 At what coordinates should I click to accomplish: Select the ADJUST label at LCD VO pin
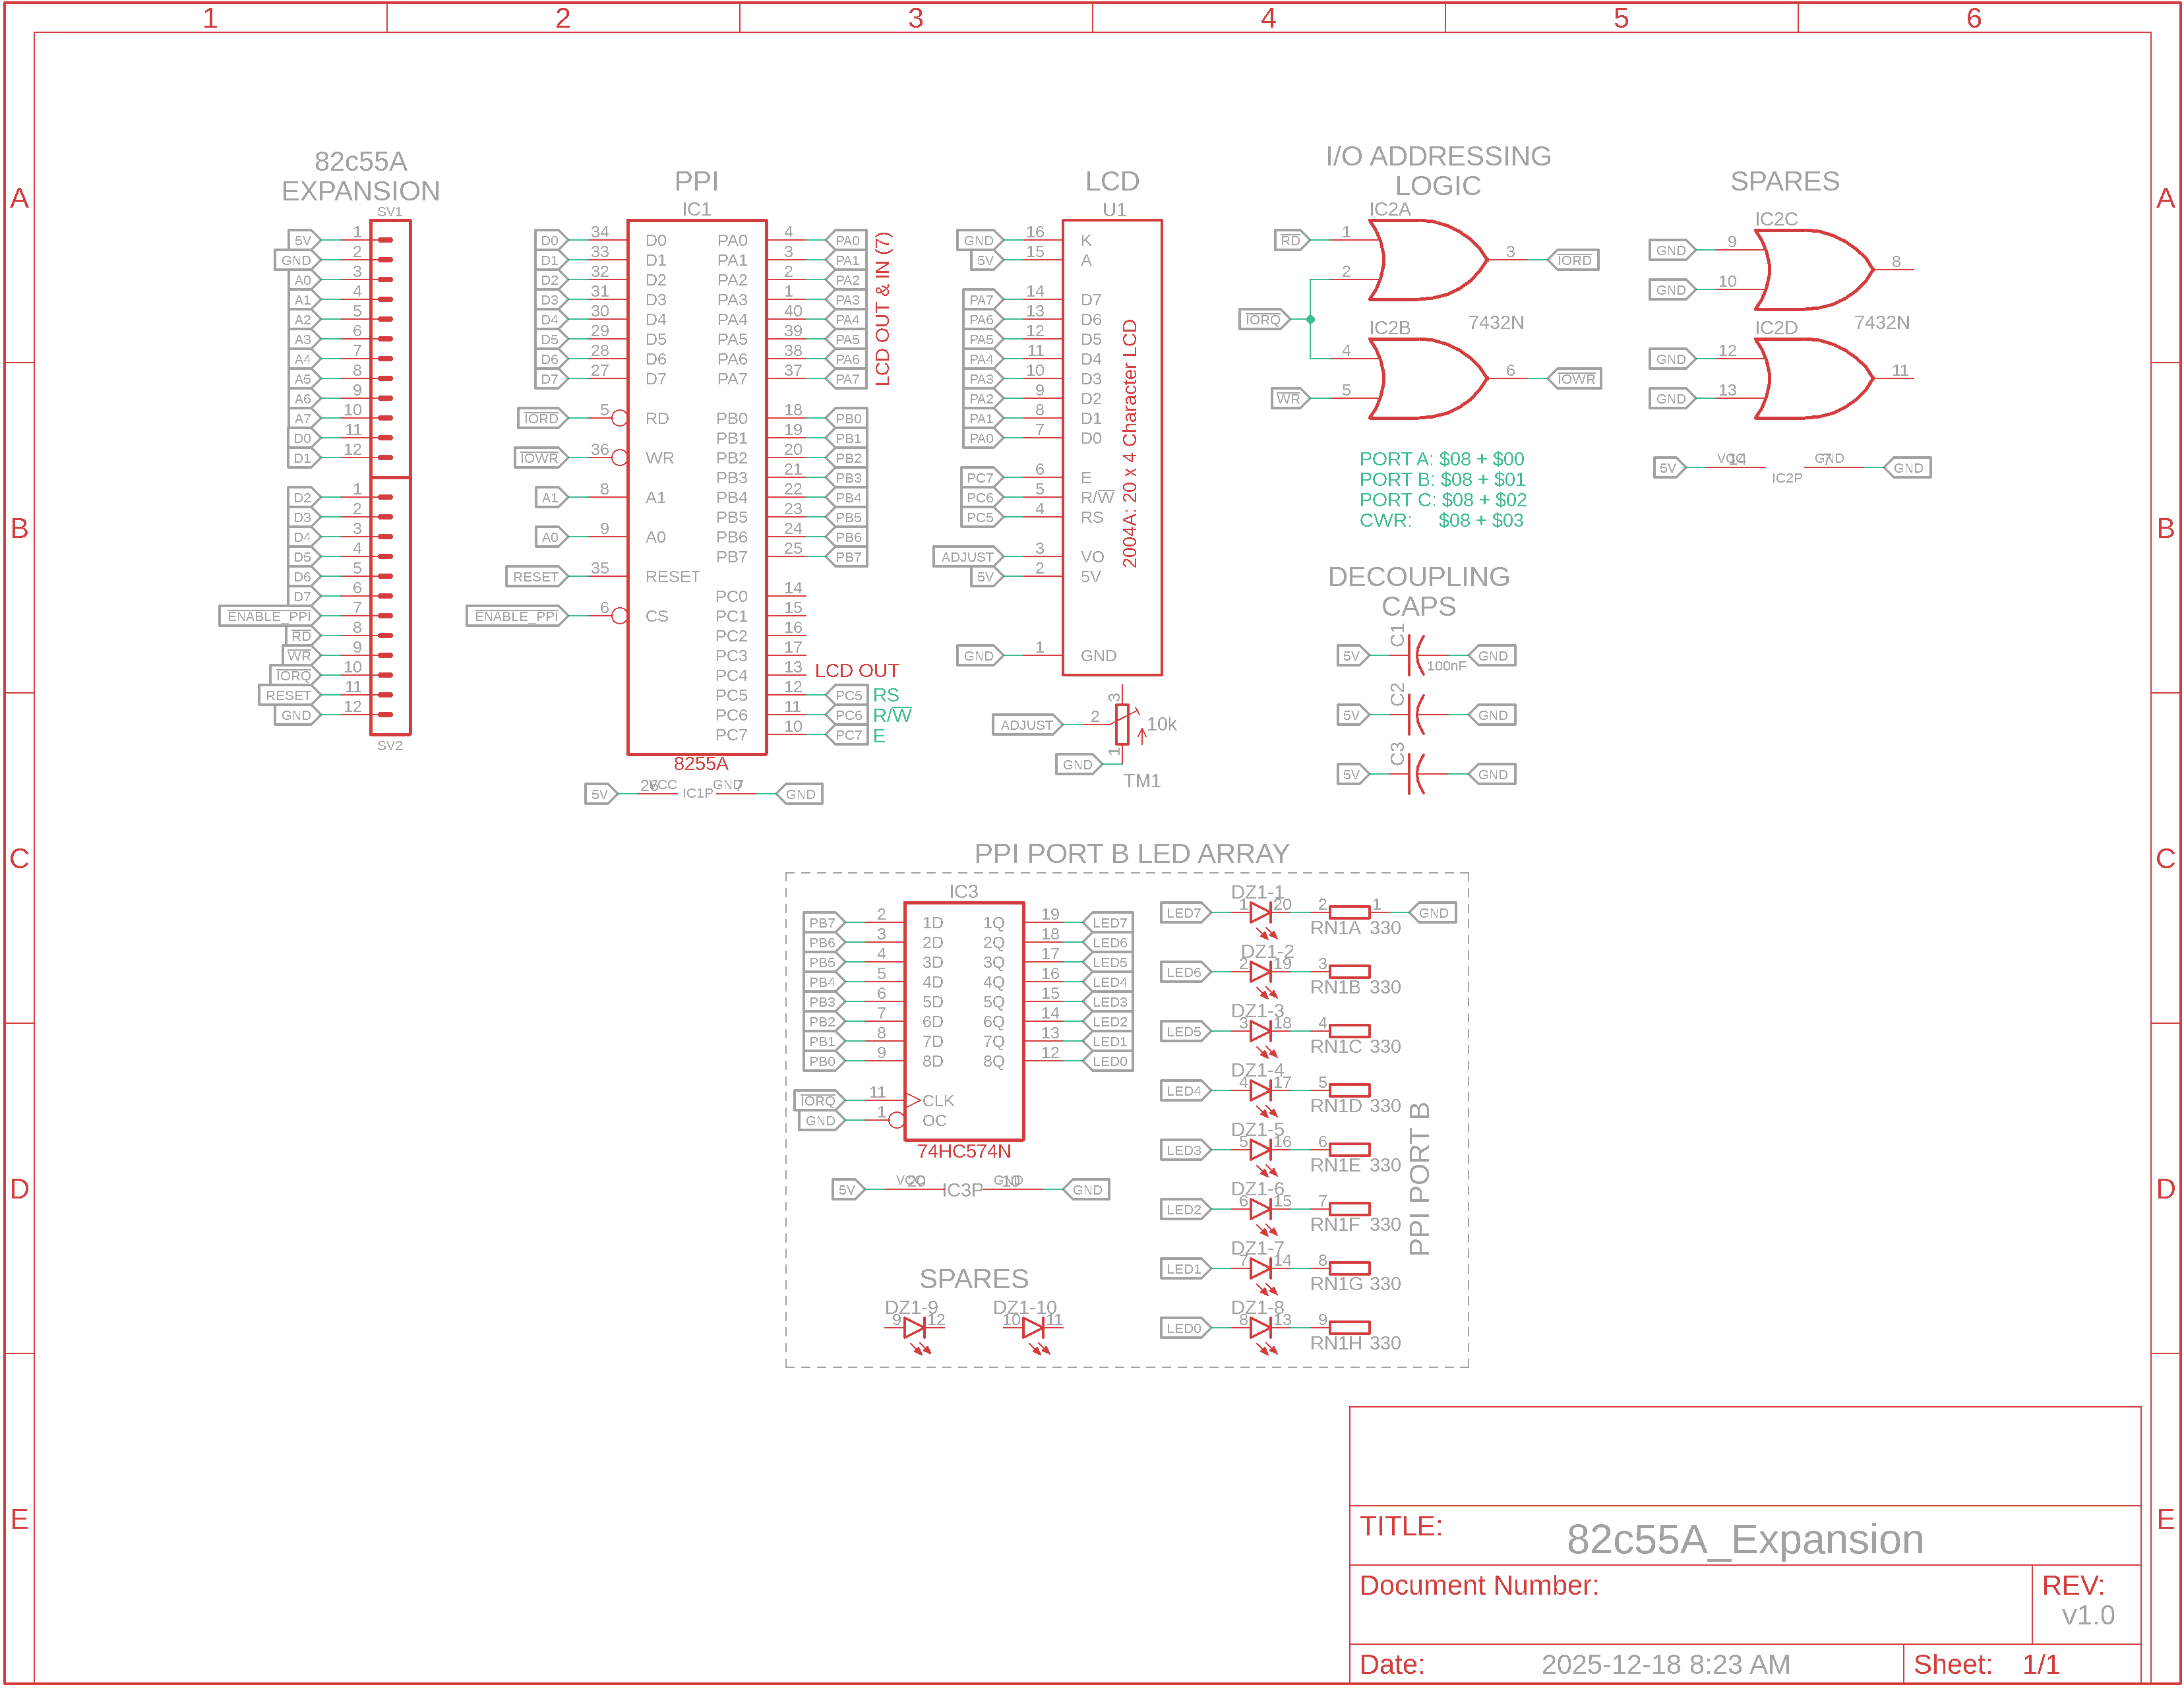[x=966, y=557]
